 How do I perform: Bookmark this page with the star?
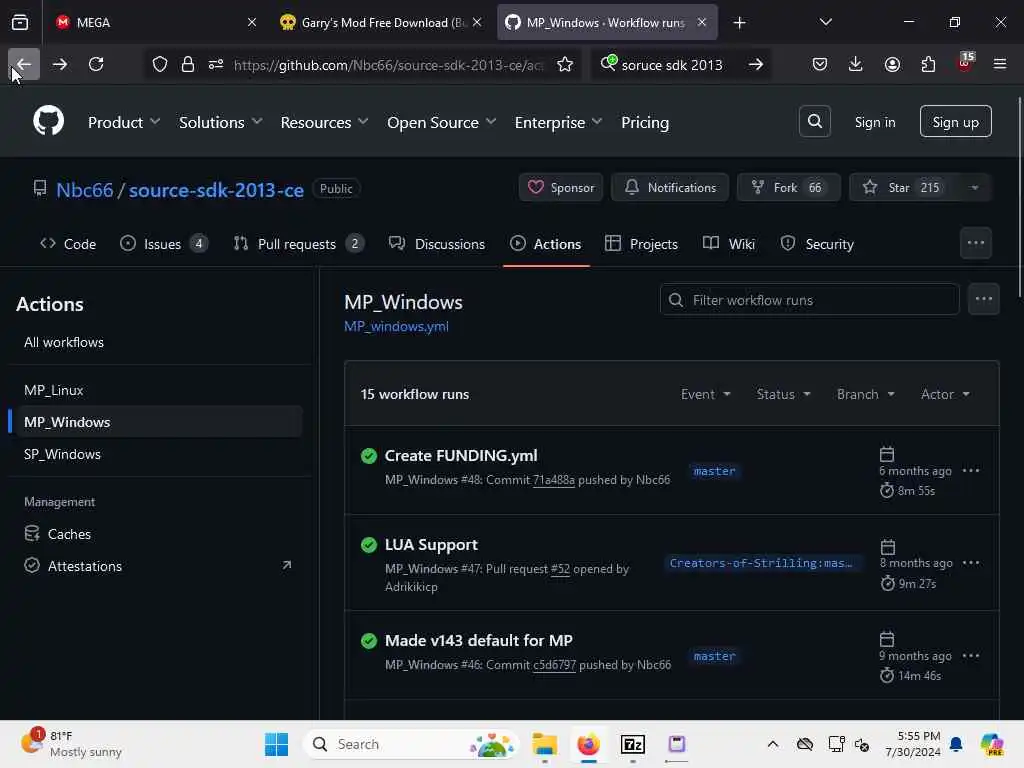pos(565,65)
